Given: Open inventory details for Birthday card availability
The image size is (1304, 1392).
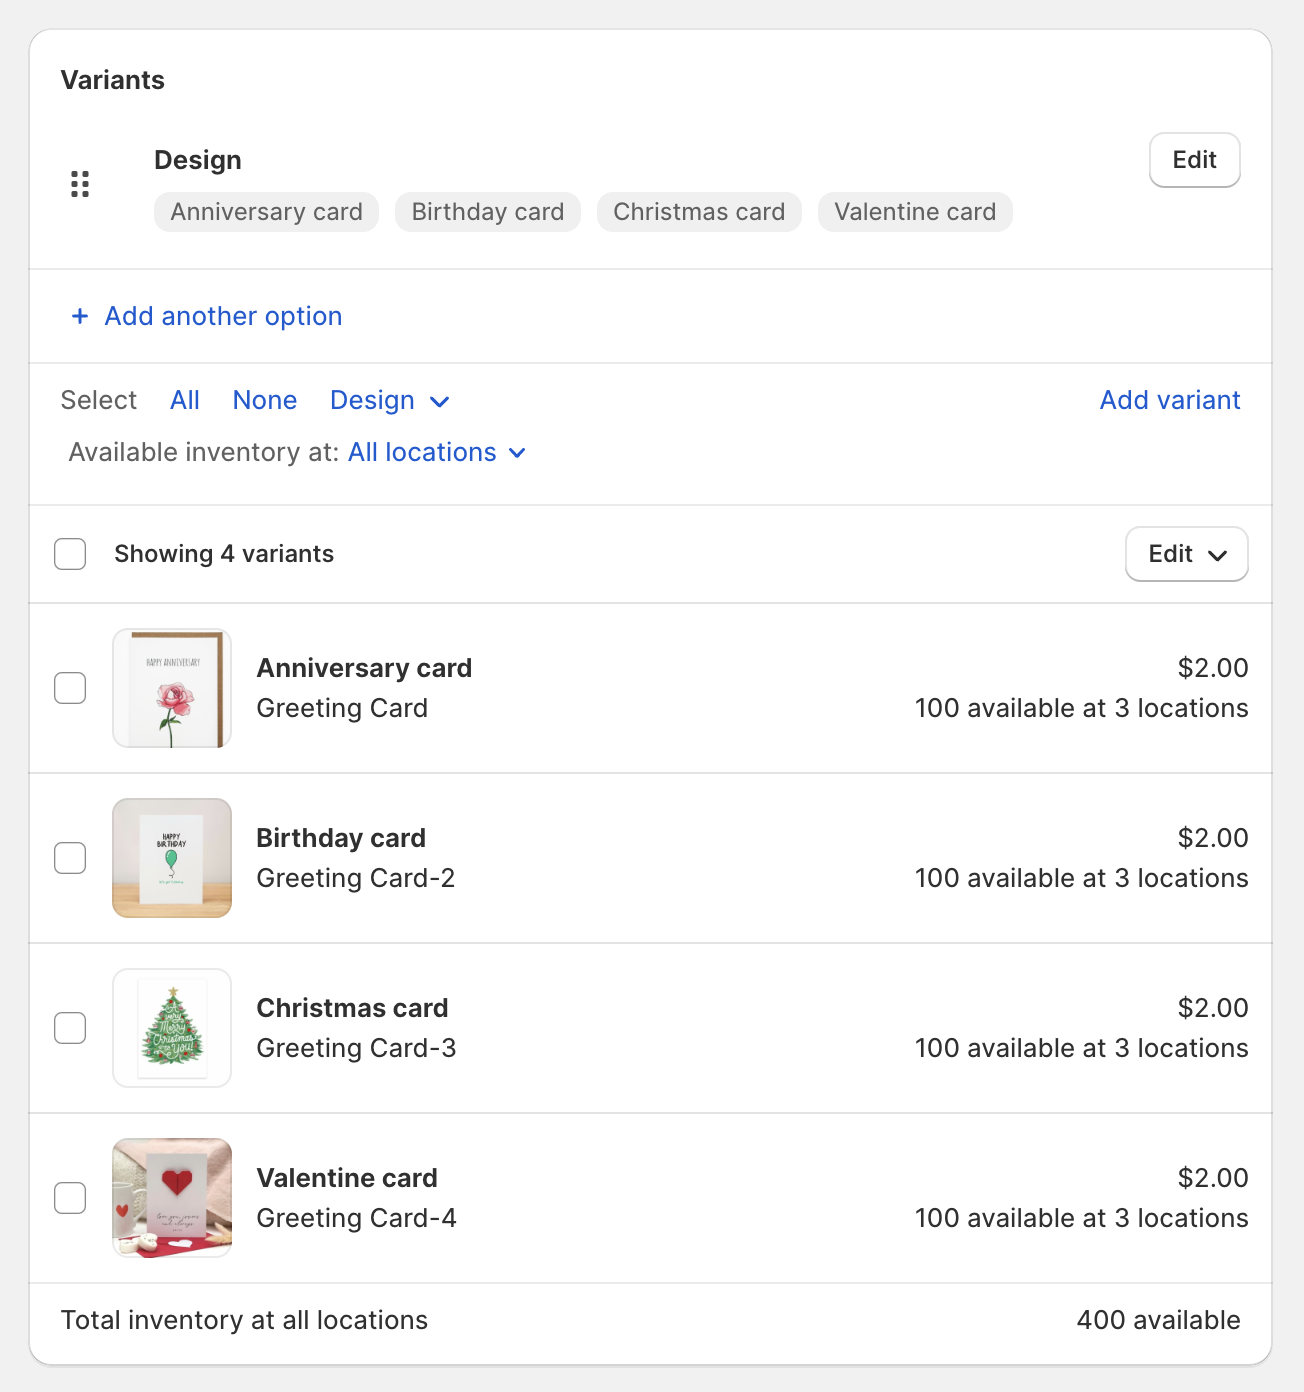Looking at the screenshot, I should 1081,878.
